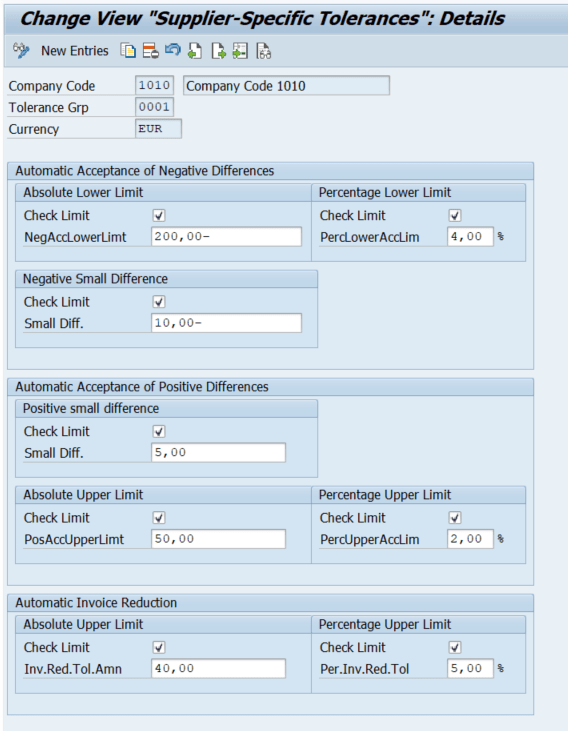Viewport: 568px width, 731px height.
Task: Click the negative Small Diff. field 10,00-
Action: pos(227,323)
